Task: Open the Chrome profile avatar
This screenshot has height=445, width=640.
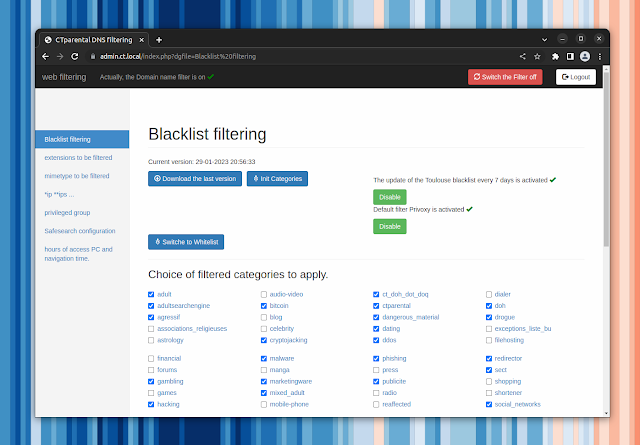Action: (x=584, y=56)
